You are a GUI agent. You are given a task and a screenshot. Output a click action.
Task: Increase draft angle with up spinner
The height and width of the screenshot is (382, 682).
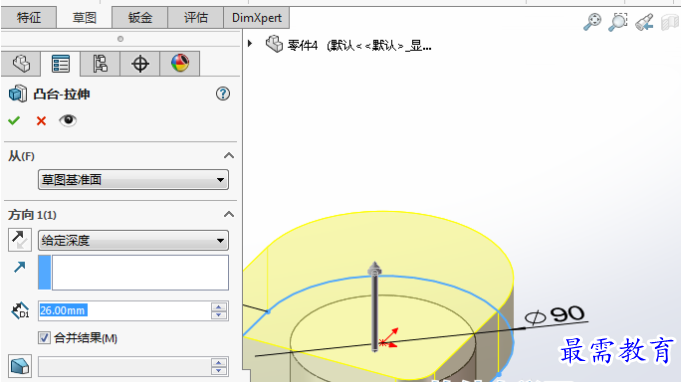tap(219, 362)
